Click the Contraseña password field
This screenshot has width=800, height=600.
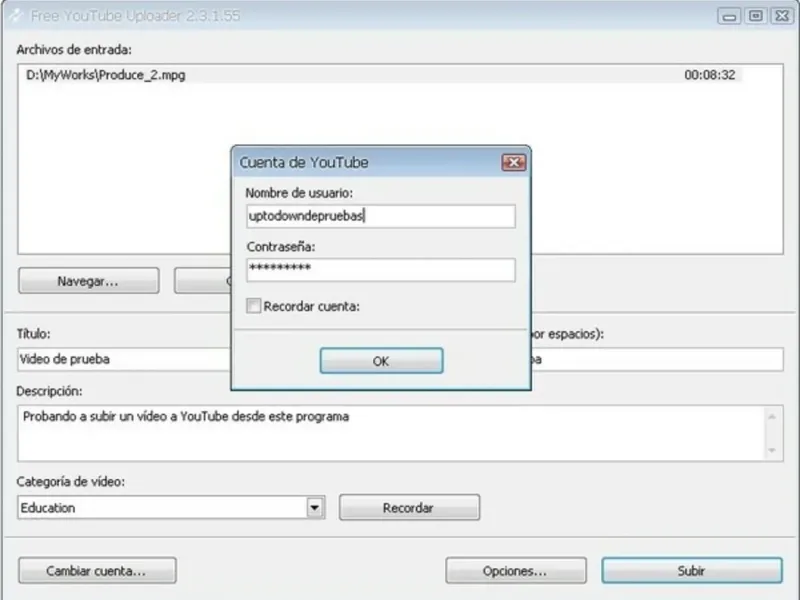tap(381, 269)
